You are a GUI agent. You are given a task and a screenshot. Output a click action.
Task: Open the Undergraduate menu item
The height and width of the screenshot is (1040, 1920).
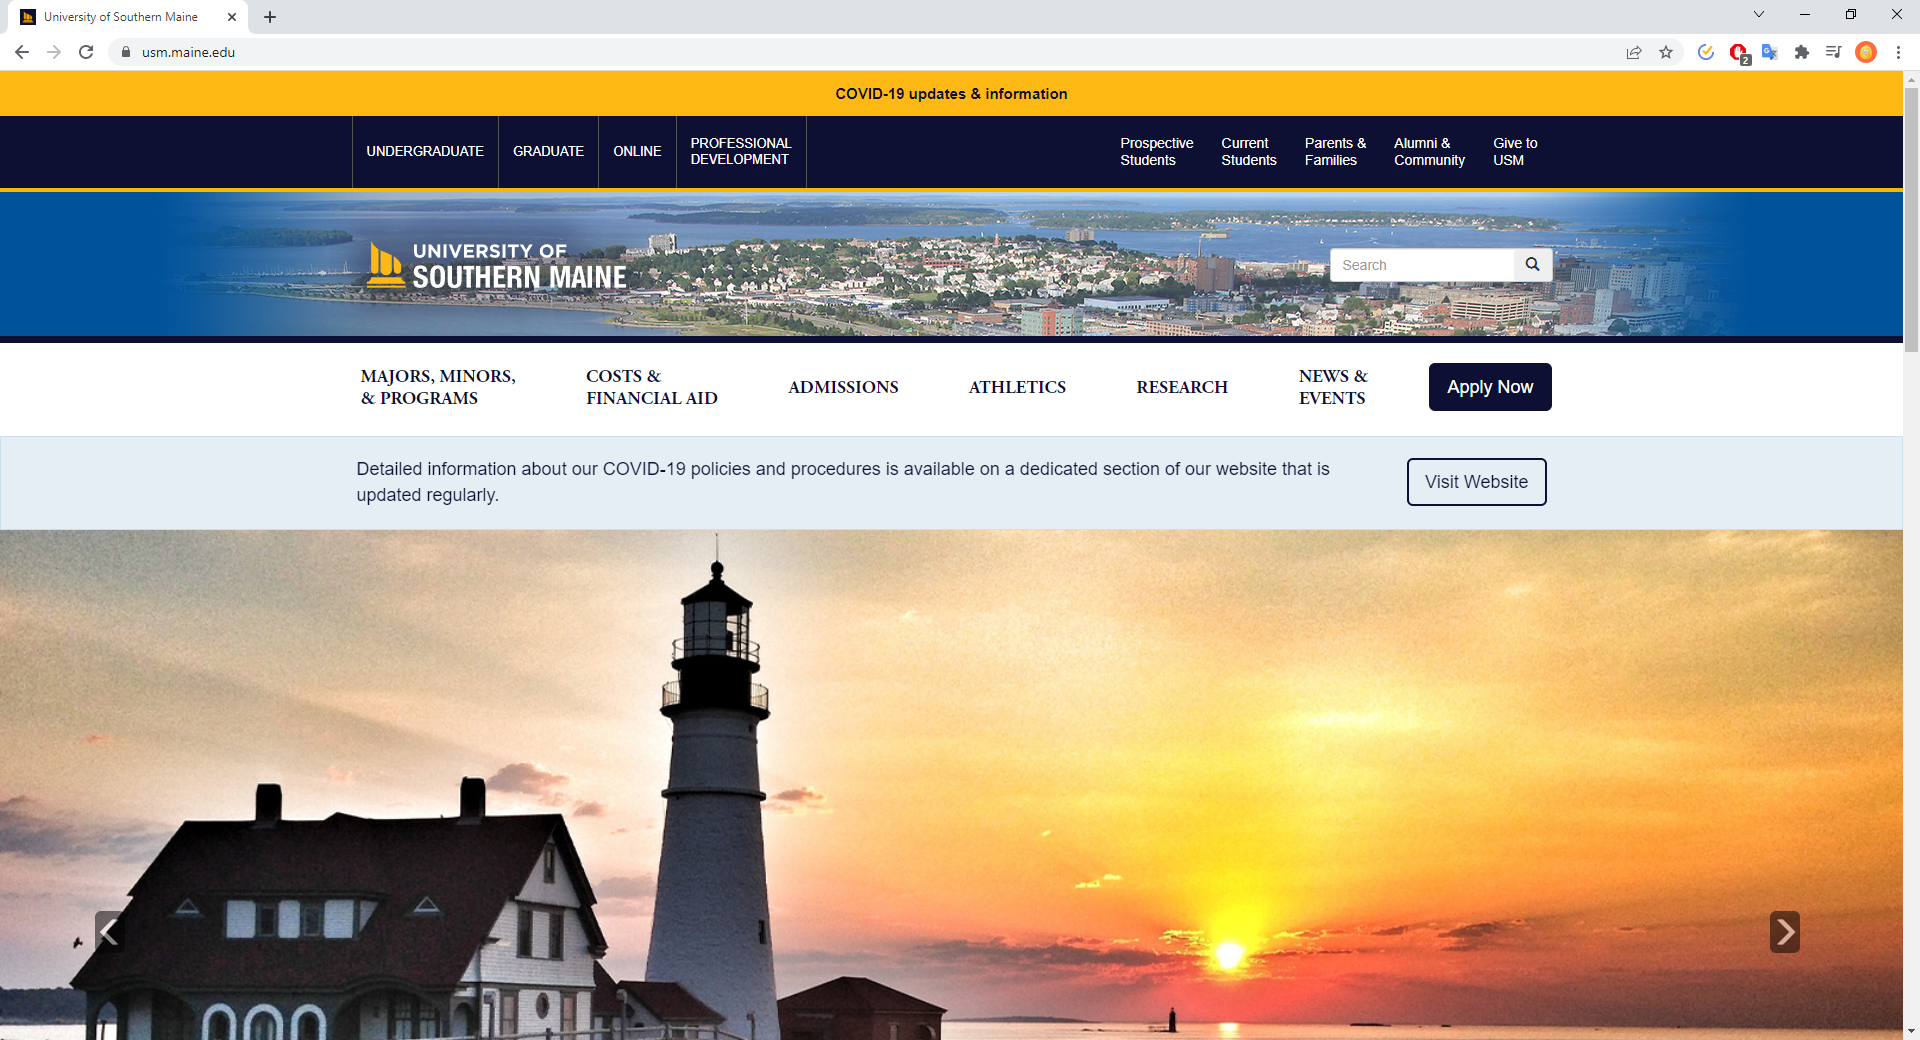point(425,151)
